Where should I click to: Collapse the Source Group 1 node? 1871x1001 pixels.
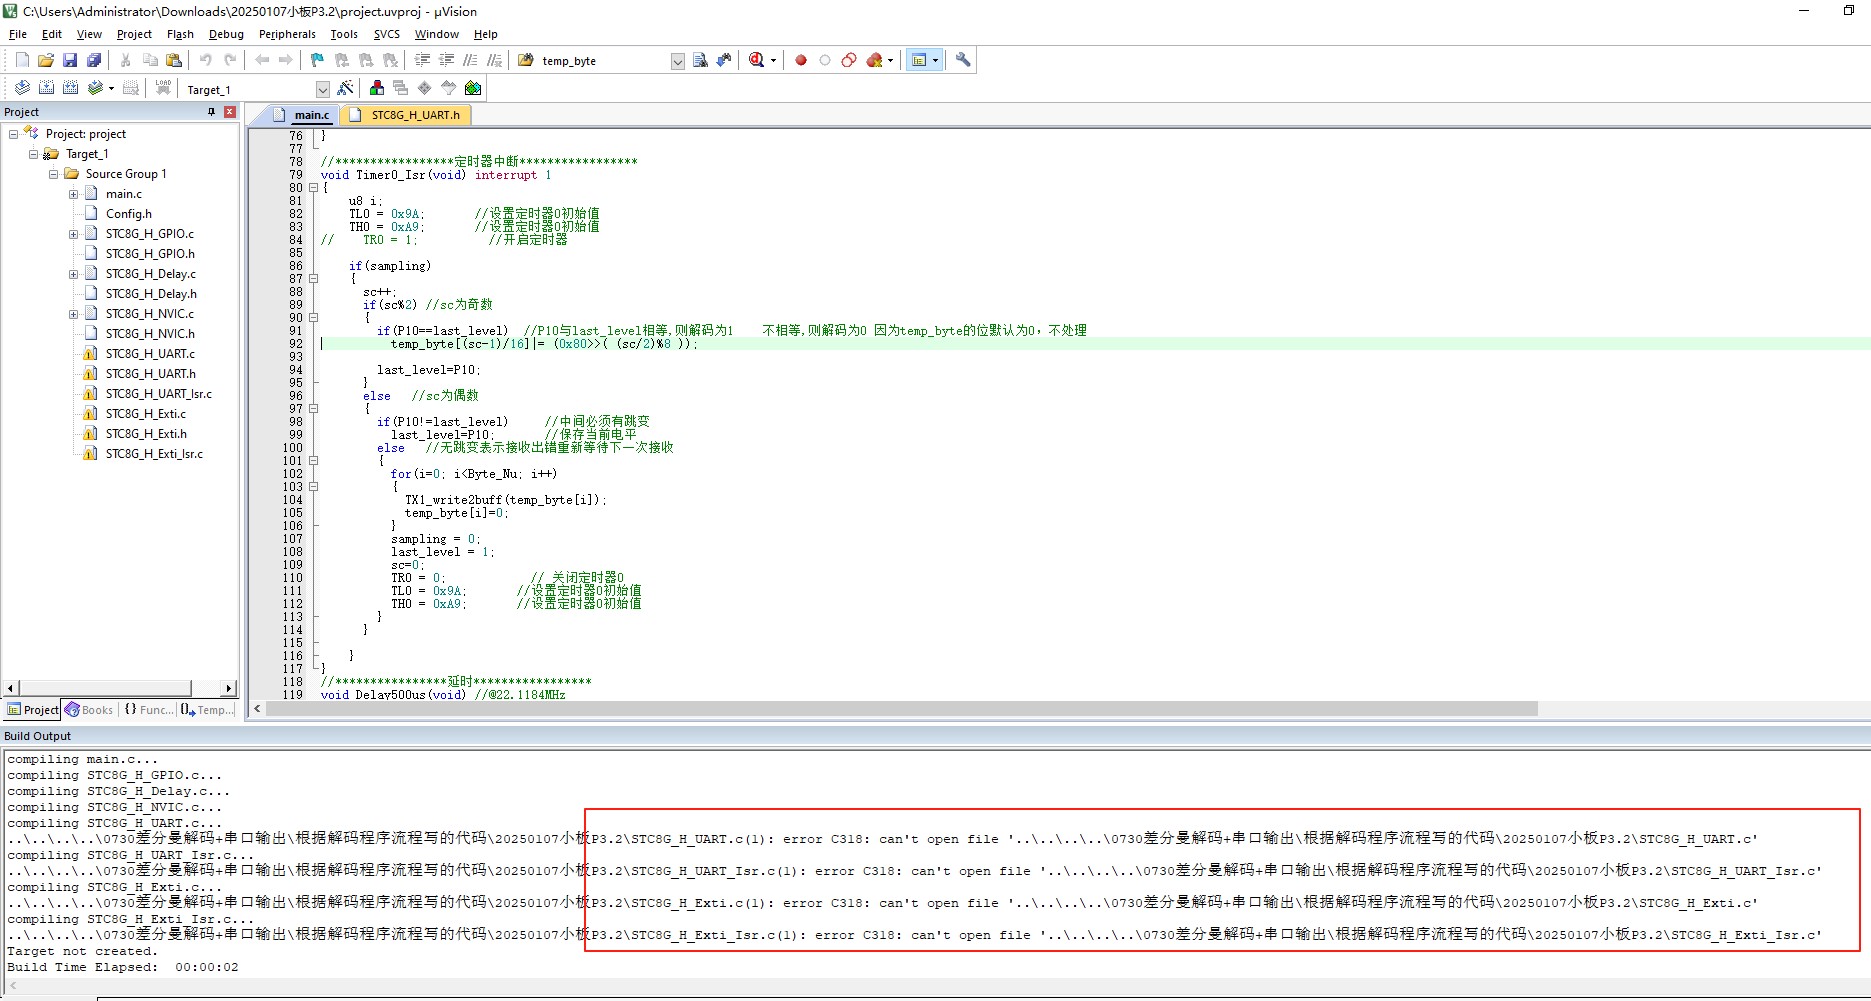pos(53,174)
